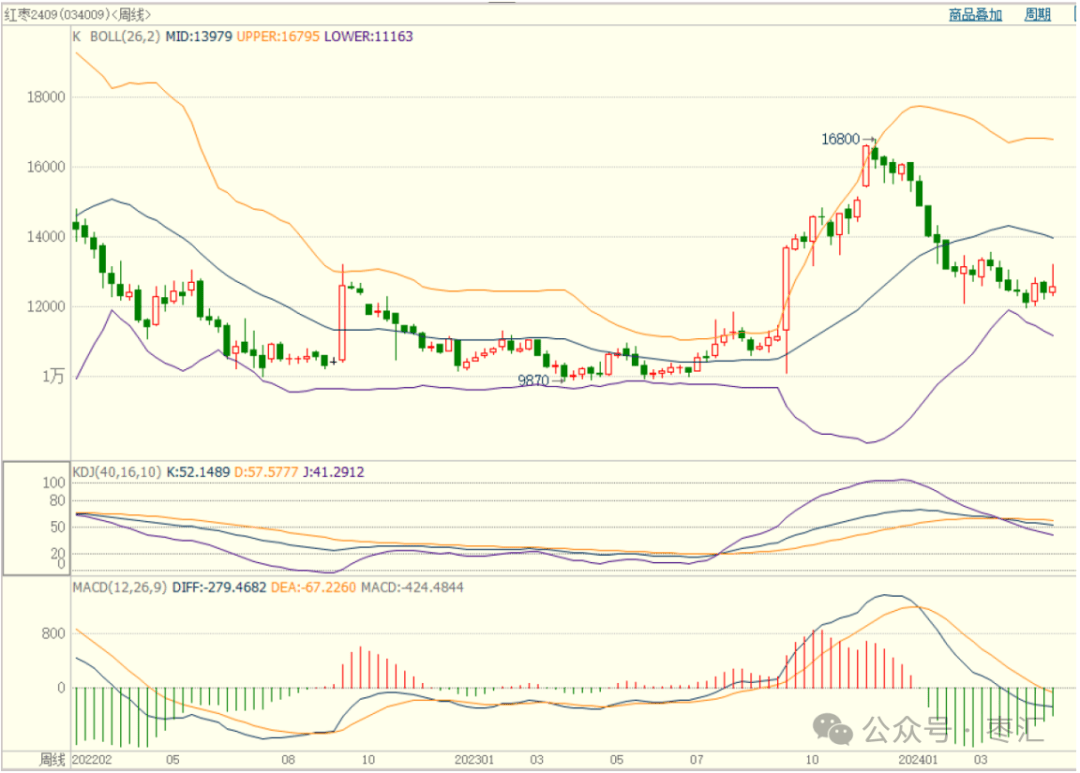Click the 周线 label on the time axis
Viewport: 1080px width, 773px height.
coord(52,760)
